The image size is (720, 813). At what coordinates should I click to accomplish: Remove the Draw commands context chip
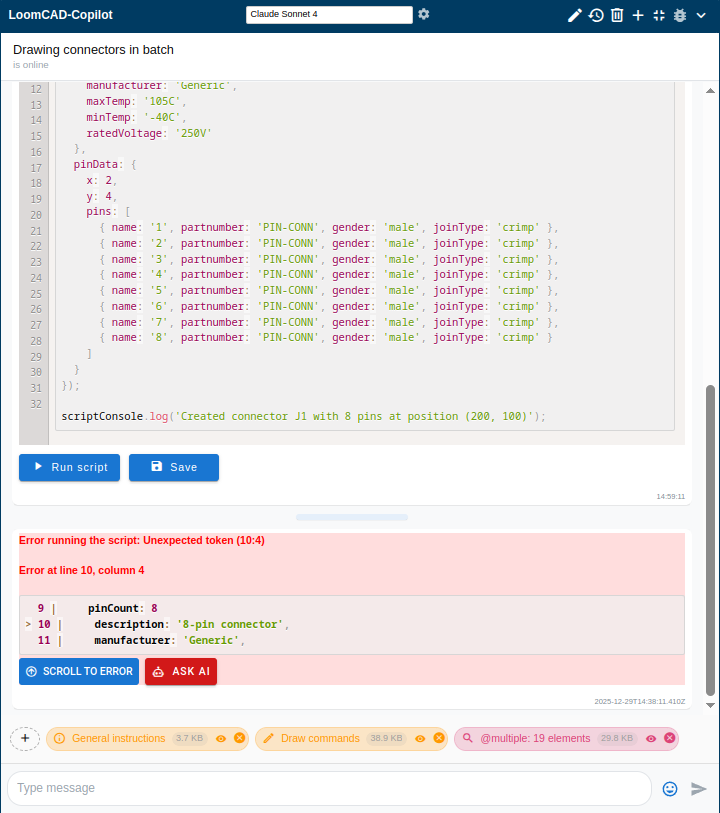439,739
